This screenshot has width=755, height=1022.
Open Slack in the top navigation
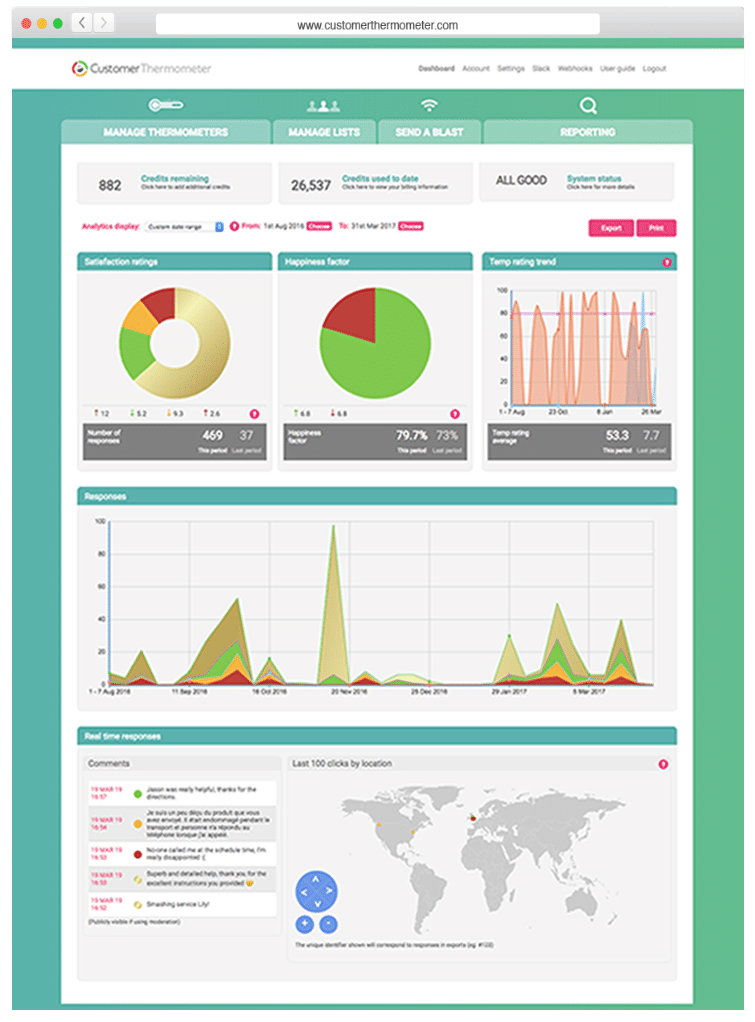[540, 68]
